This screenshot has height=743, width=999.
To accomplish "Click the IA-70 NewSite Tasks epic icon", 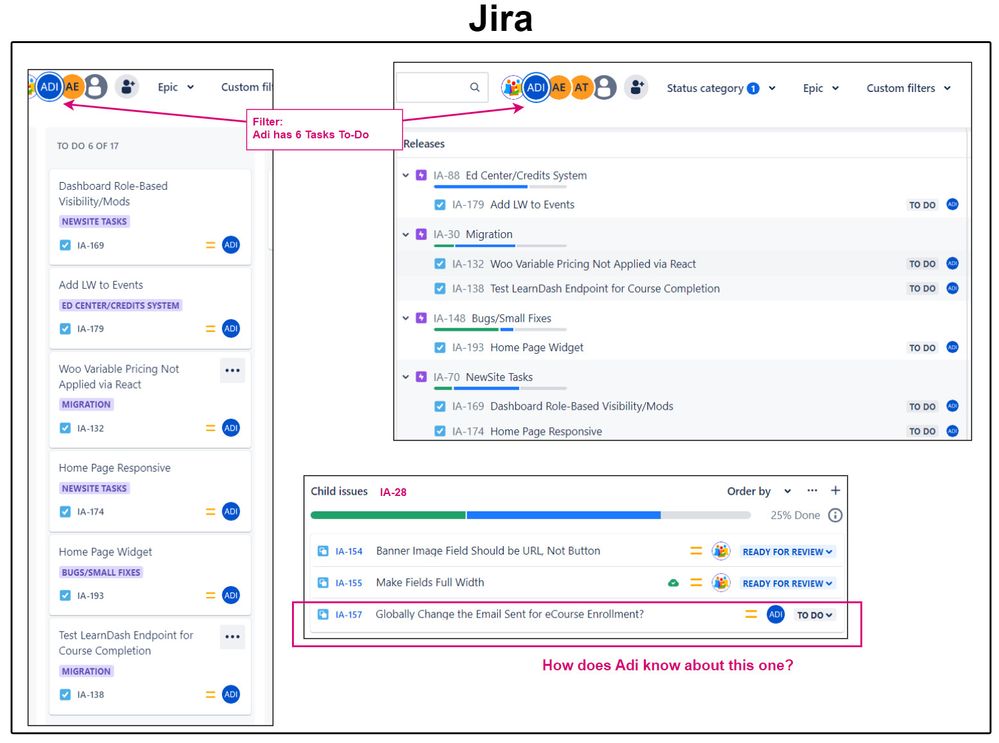I will pyautogui.click(x=421, y=377).
